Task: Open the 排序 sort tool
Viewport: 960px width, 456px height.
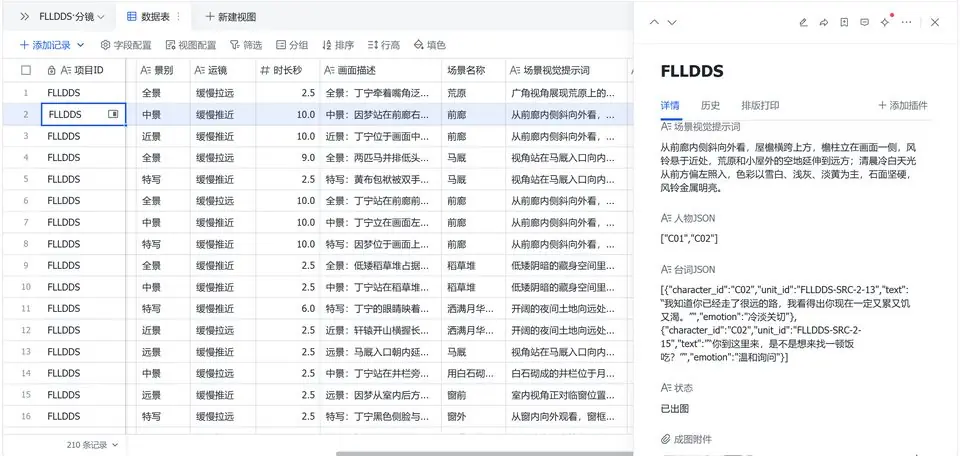Action: (x=337, y=45)
